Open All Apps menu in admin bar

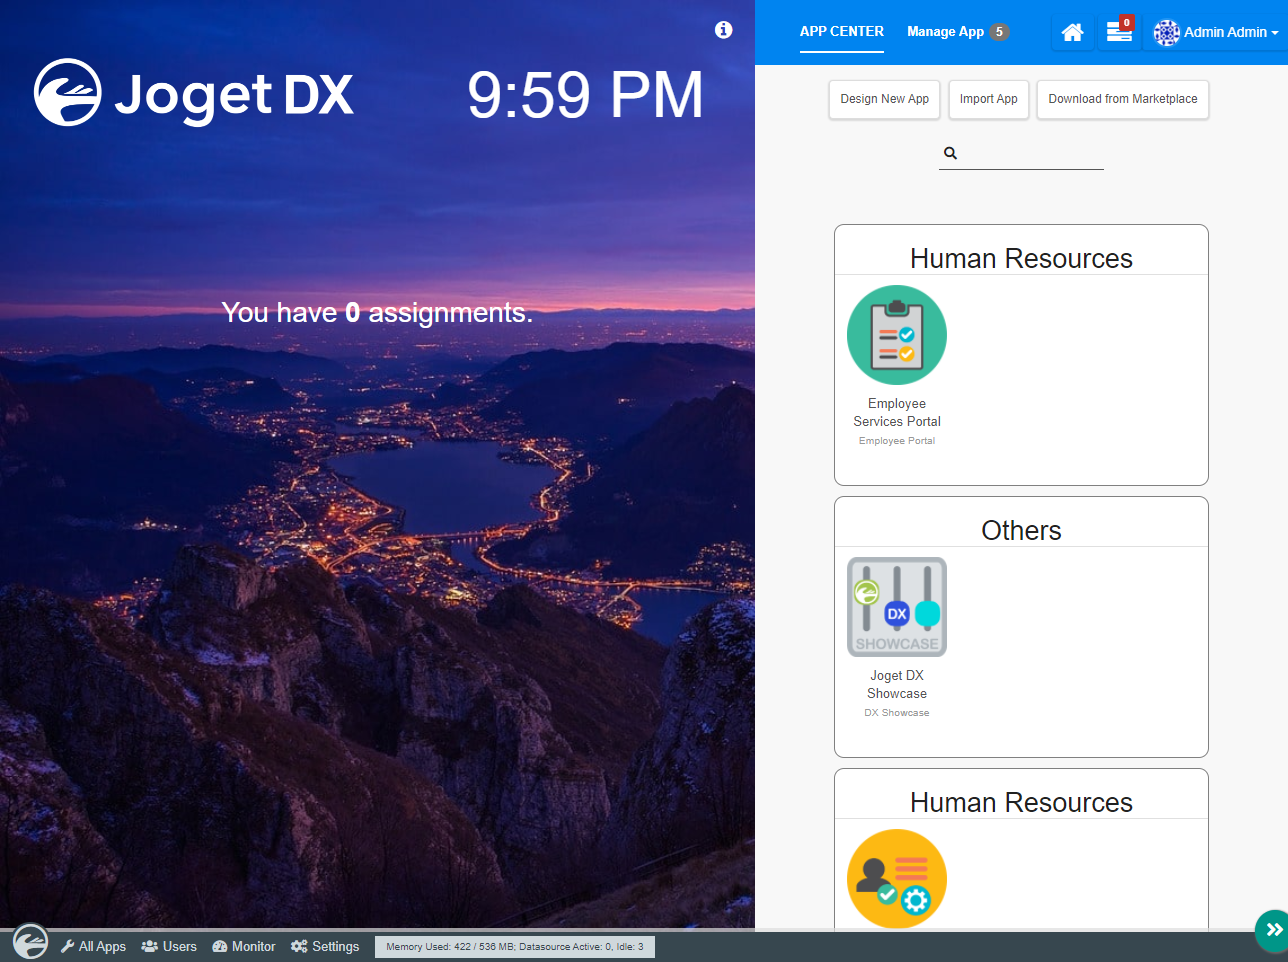pyautogui.click(x=93, y=946)
